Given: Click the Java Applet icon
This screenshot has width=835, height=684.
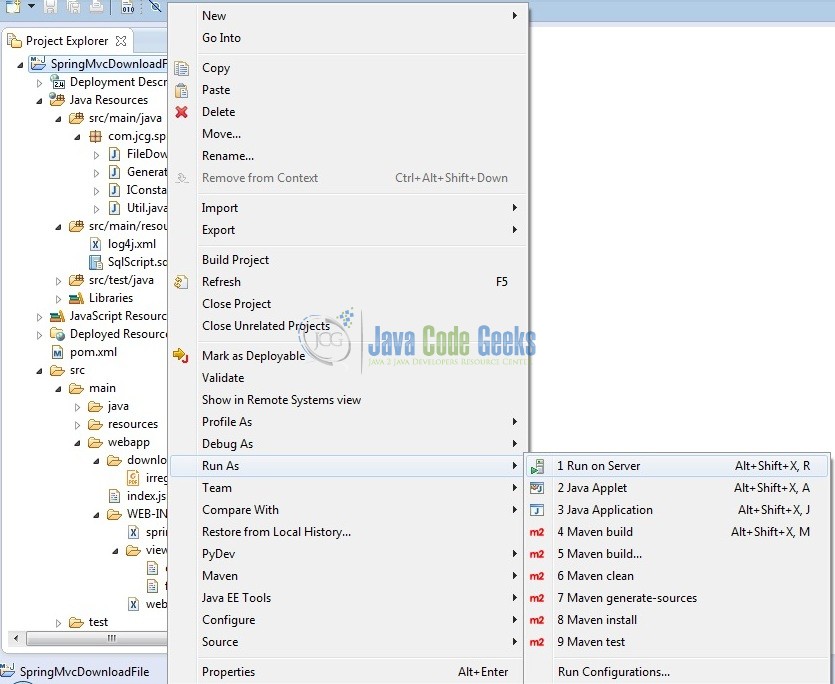Looking at the screenshot, I should 537,488.
